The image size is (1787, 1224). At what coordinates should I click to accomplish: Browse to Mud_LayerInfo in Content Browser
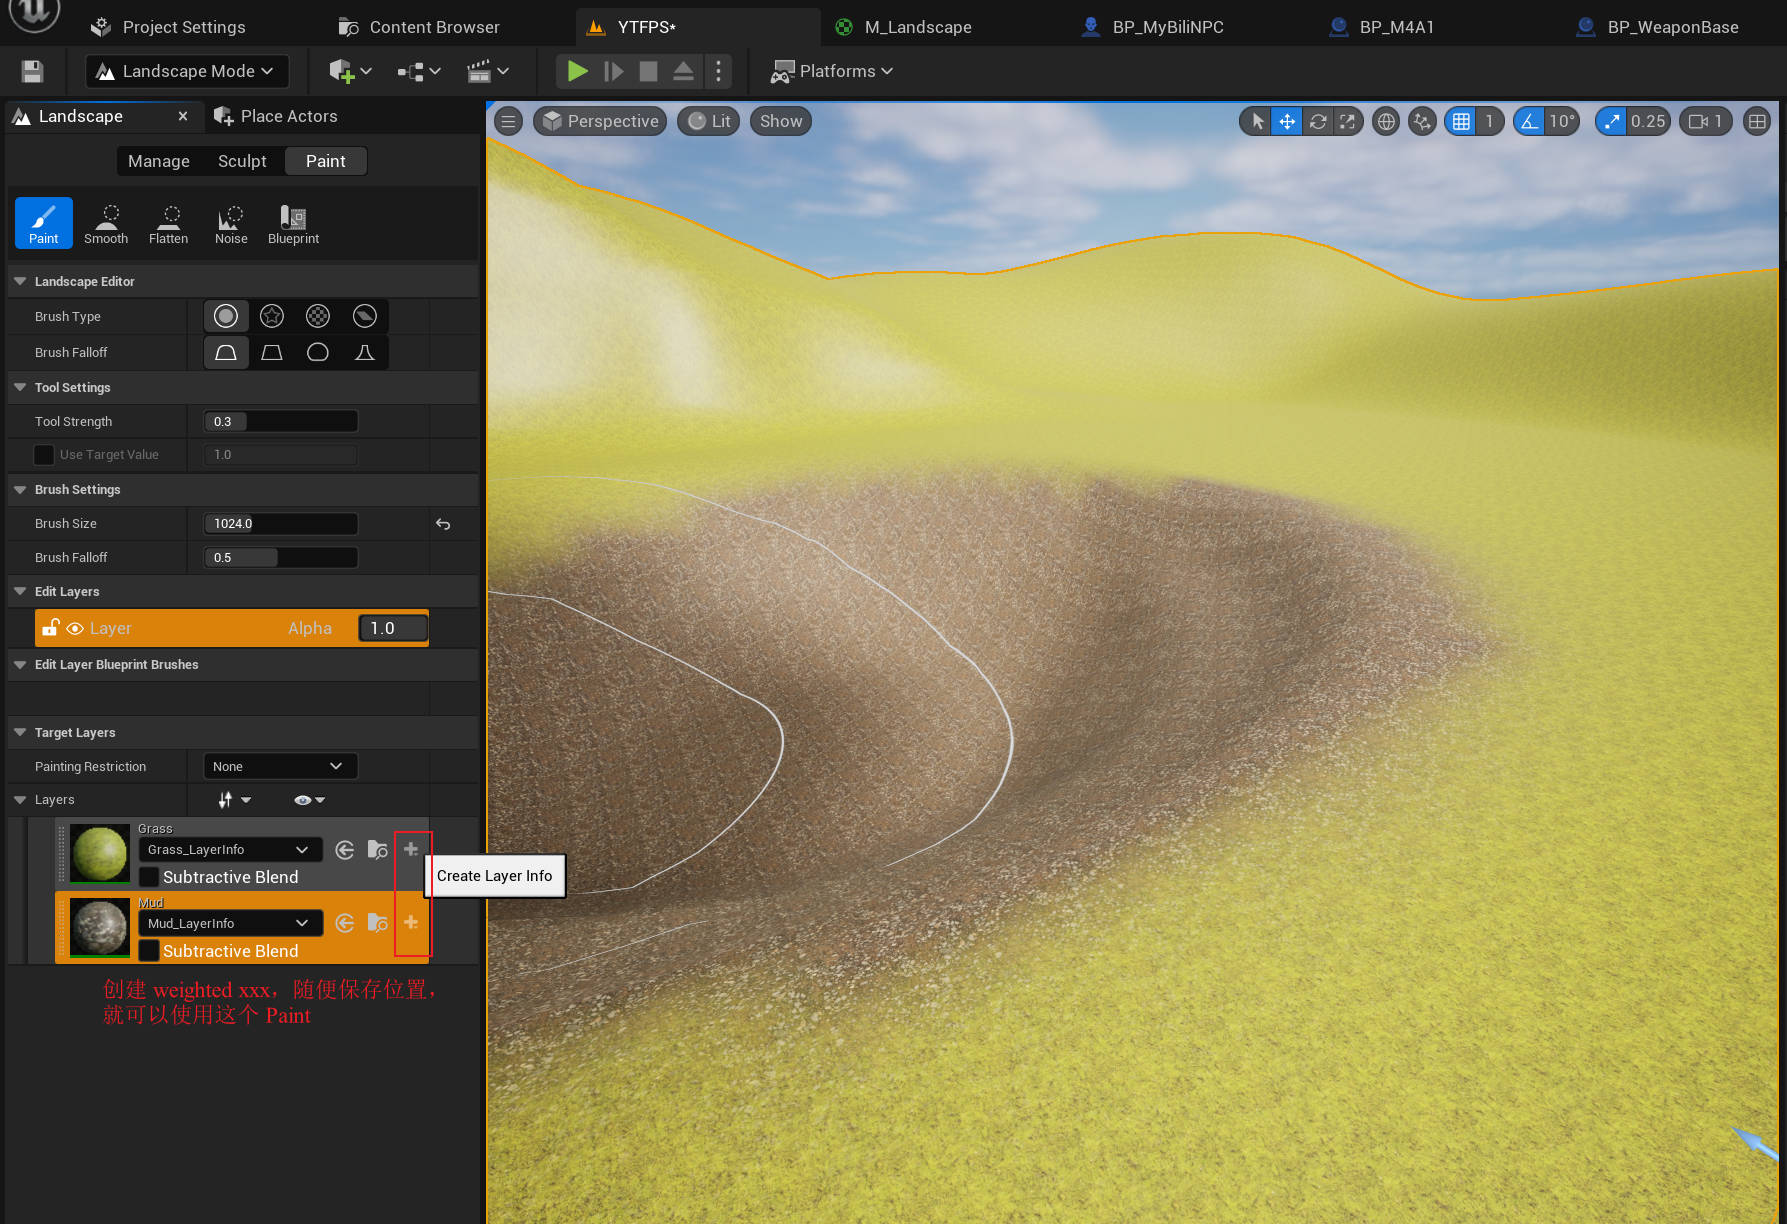point(377,923)
